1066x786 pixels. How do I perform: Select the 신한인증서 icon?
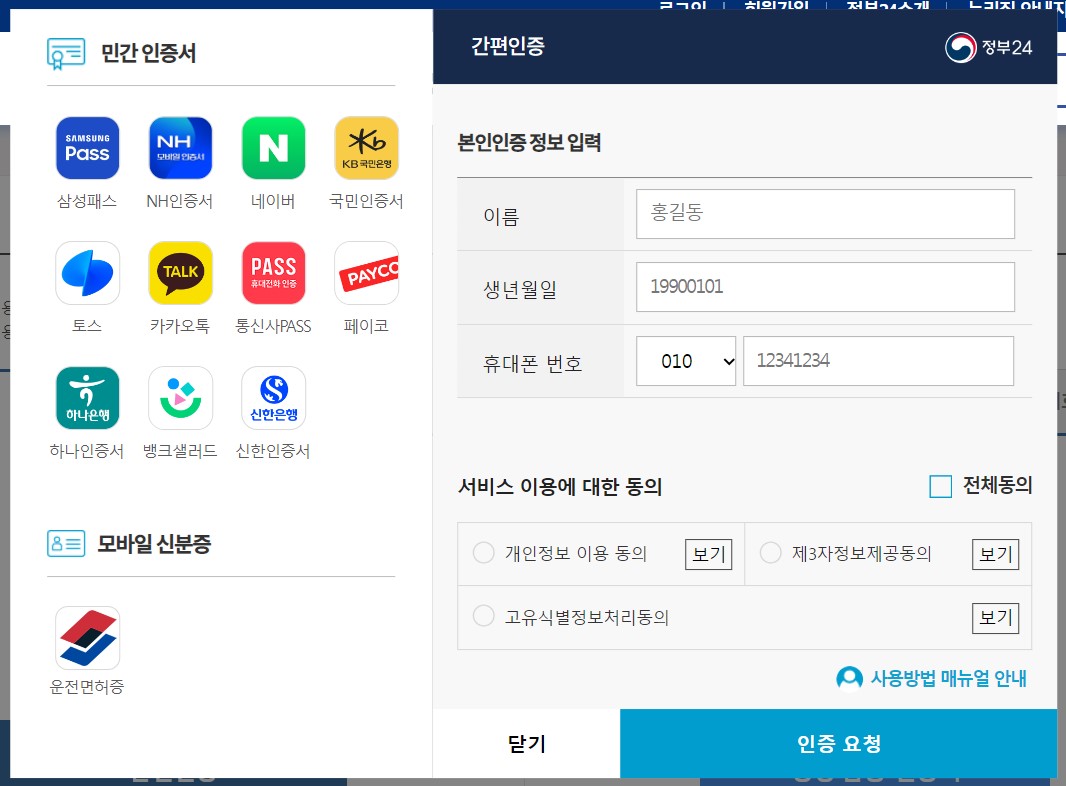click(x=273, y=397)
